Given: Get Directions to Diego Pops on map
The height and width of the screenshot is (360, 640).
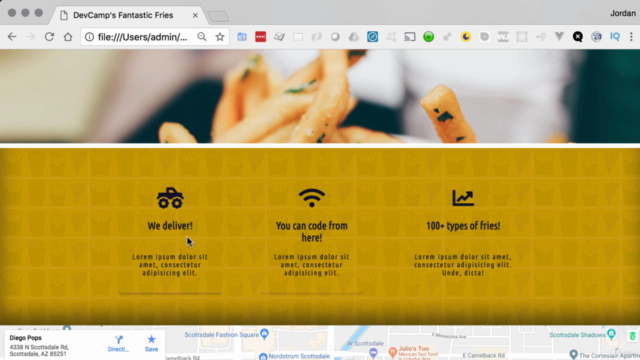Looking at the screenshot, I should (x=118, y=344).
